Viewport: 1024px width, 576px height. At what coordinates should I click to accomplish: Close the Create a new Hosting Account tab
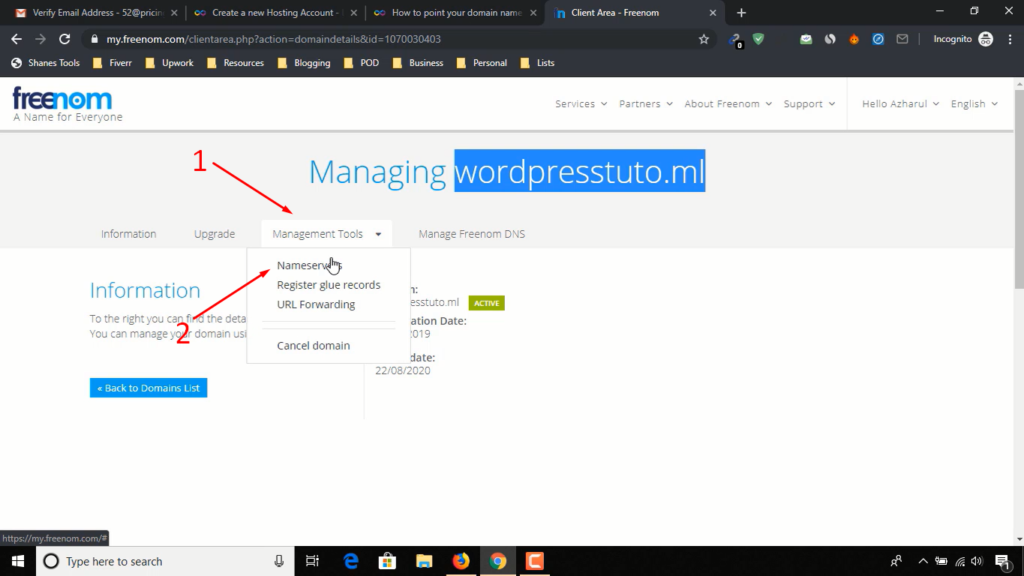[353, 12]
